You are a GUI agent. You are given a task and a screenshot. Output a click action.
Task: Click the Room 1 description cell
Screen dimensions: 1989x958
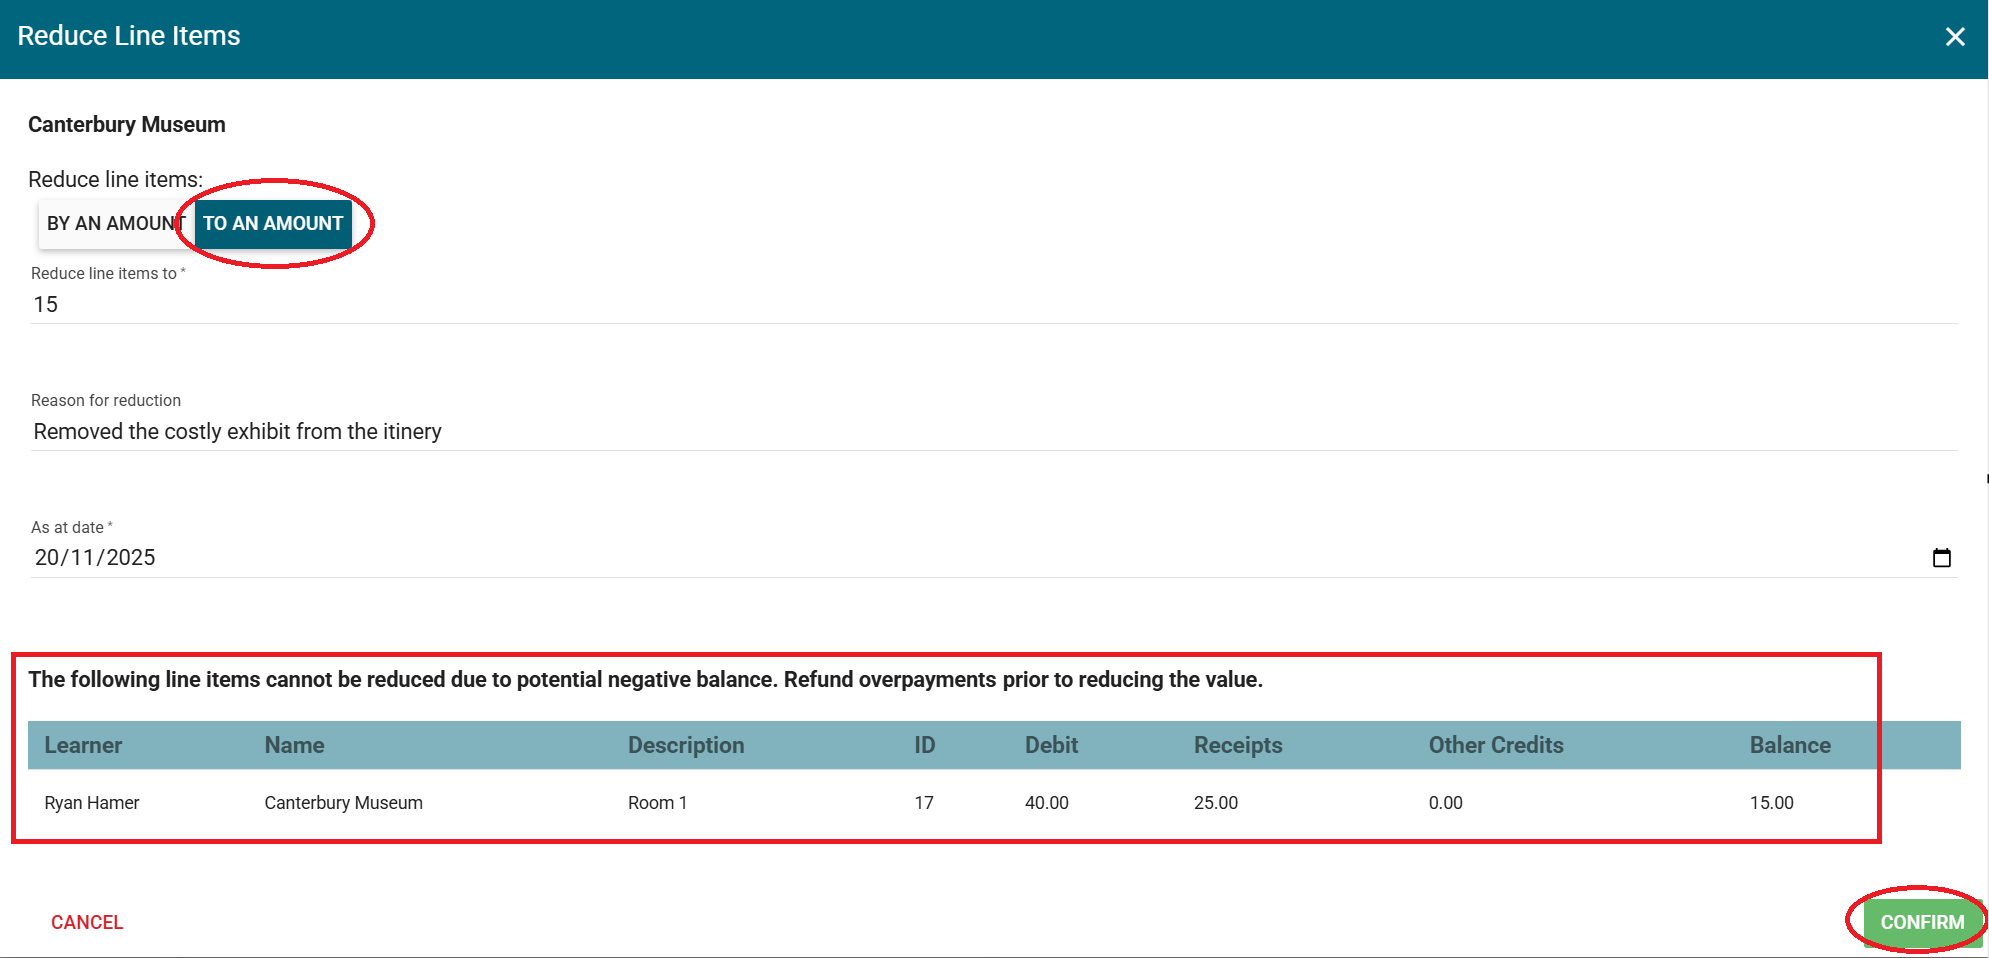(x=657, y=803)
